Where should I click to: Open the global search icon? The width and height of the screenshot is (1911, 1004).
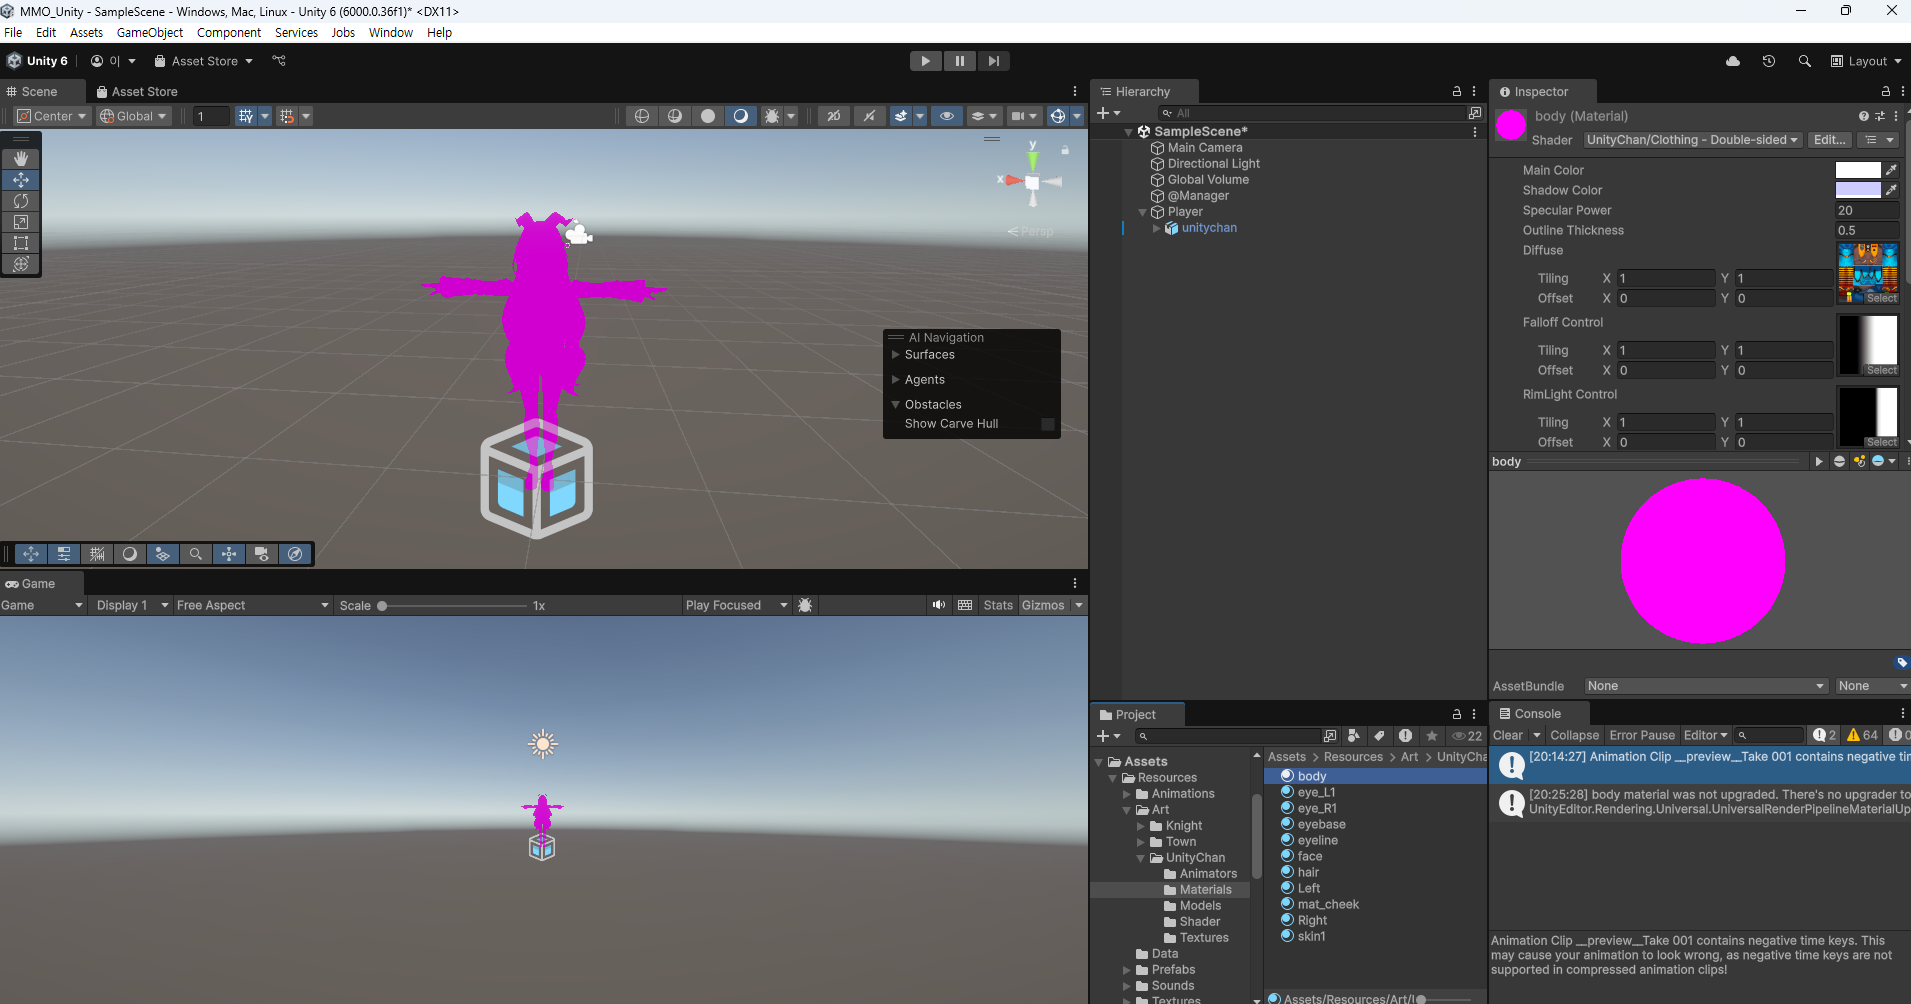pos(1805,61)
